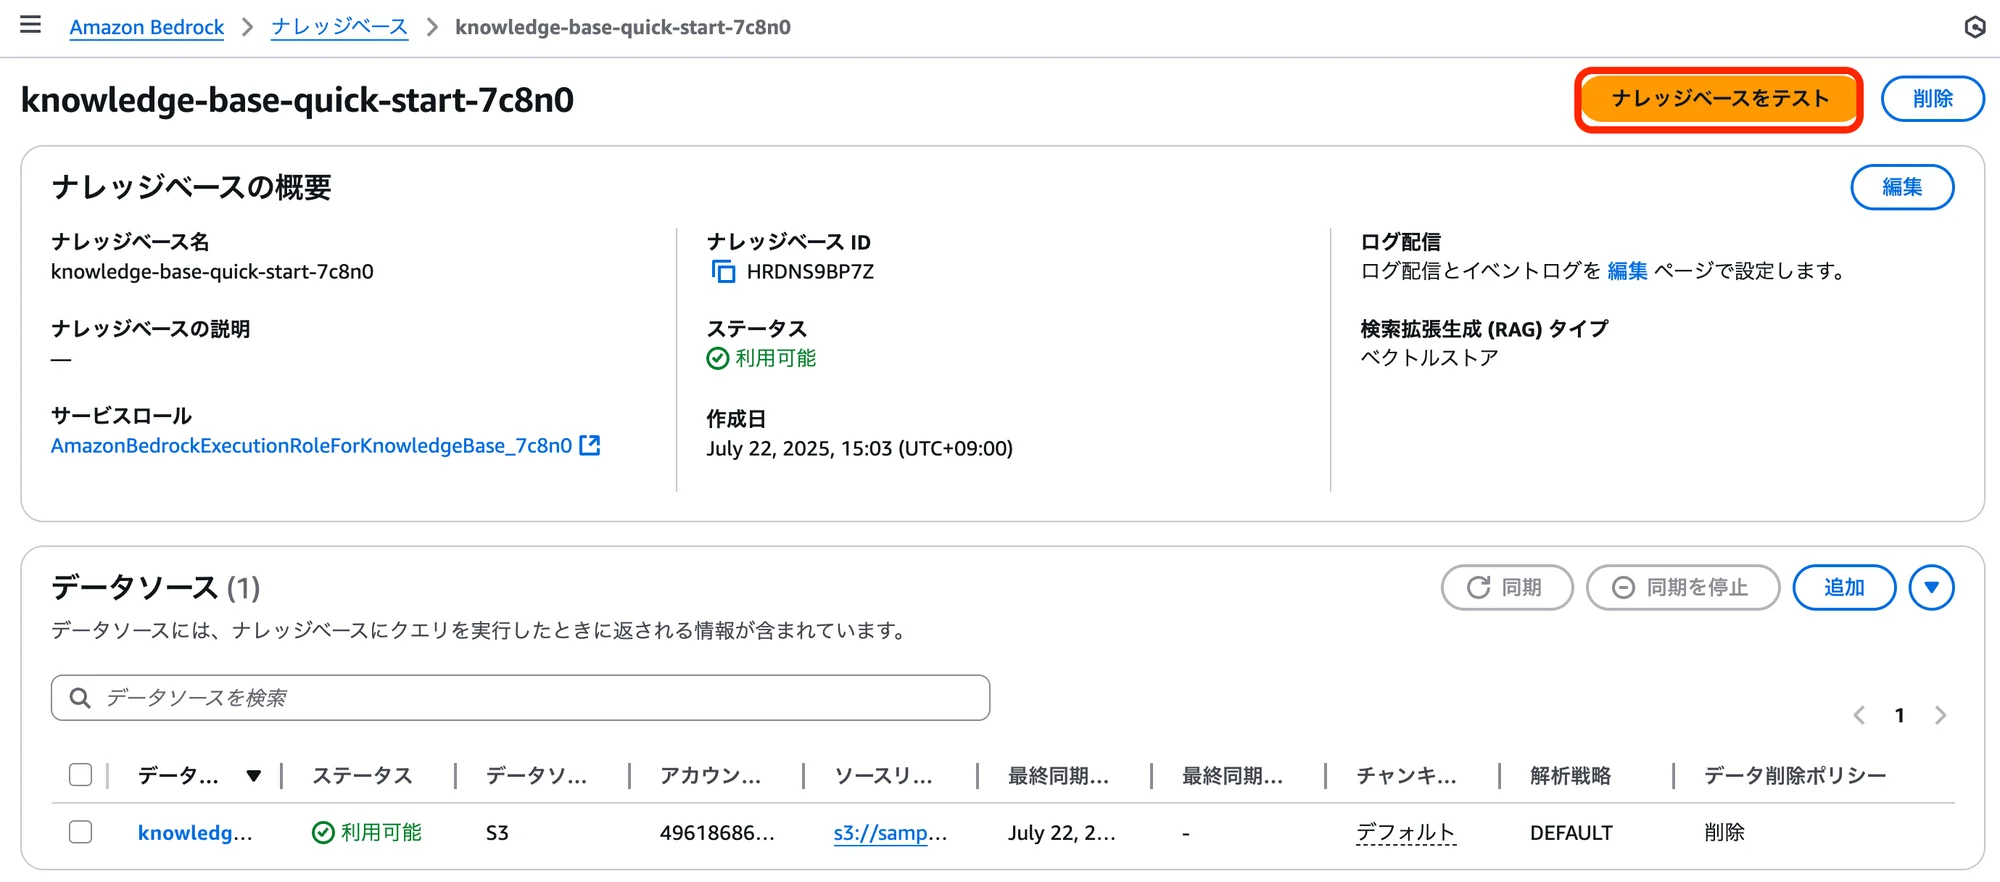Copy the knowledge base ID HRDNS9BP7Z

click(723, 272)
